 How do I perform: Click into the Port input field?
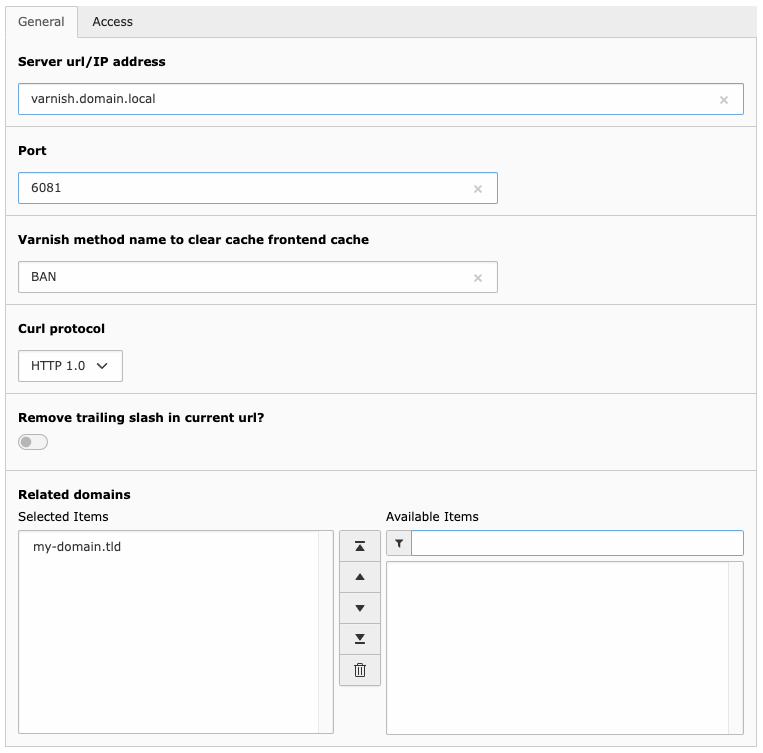258,188
